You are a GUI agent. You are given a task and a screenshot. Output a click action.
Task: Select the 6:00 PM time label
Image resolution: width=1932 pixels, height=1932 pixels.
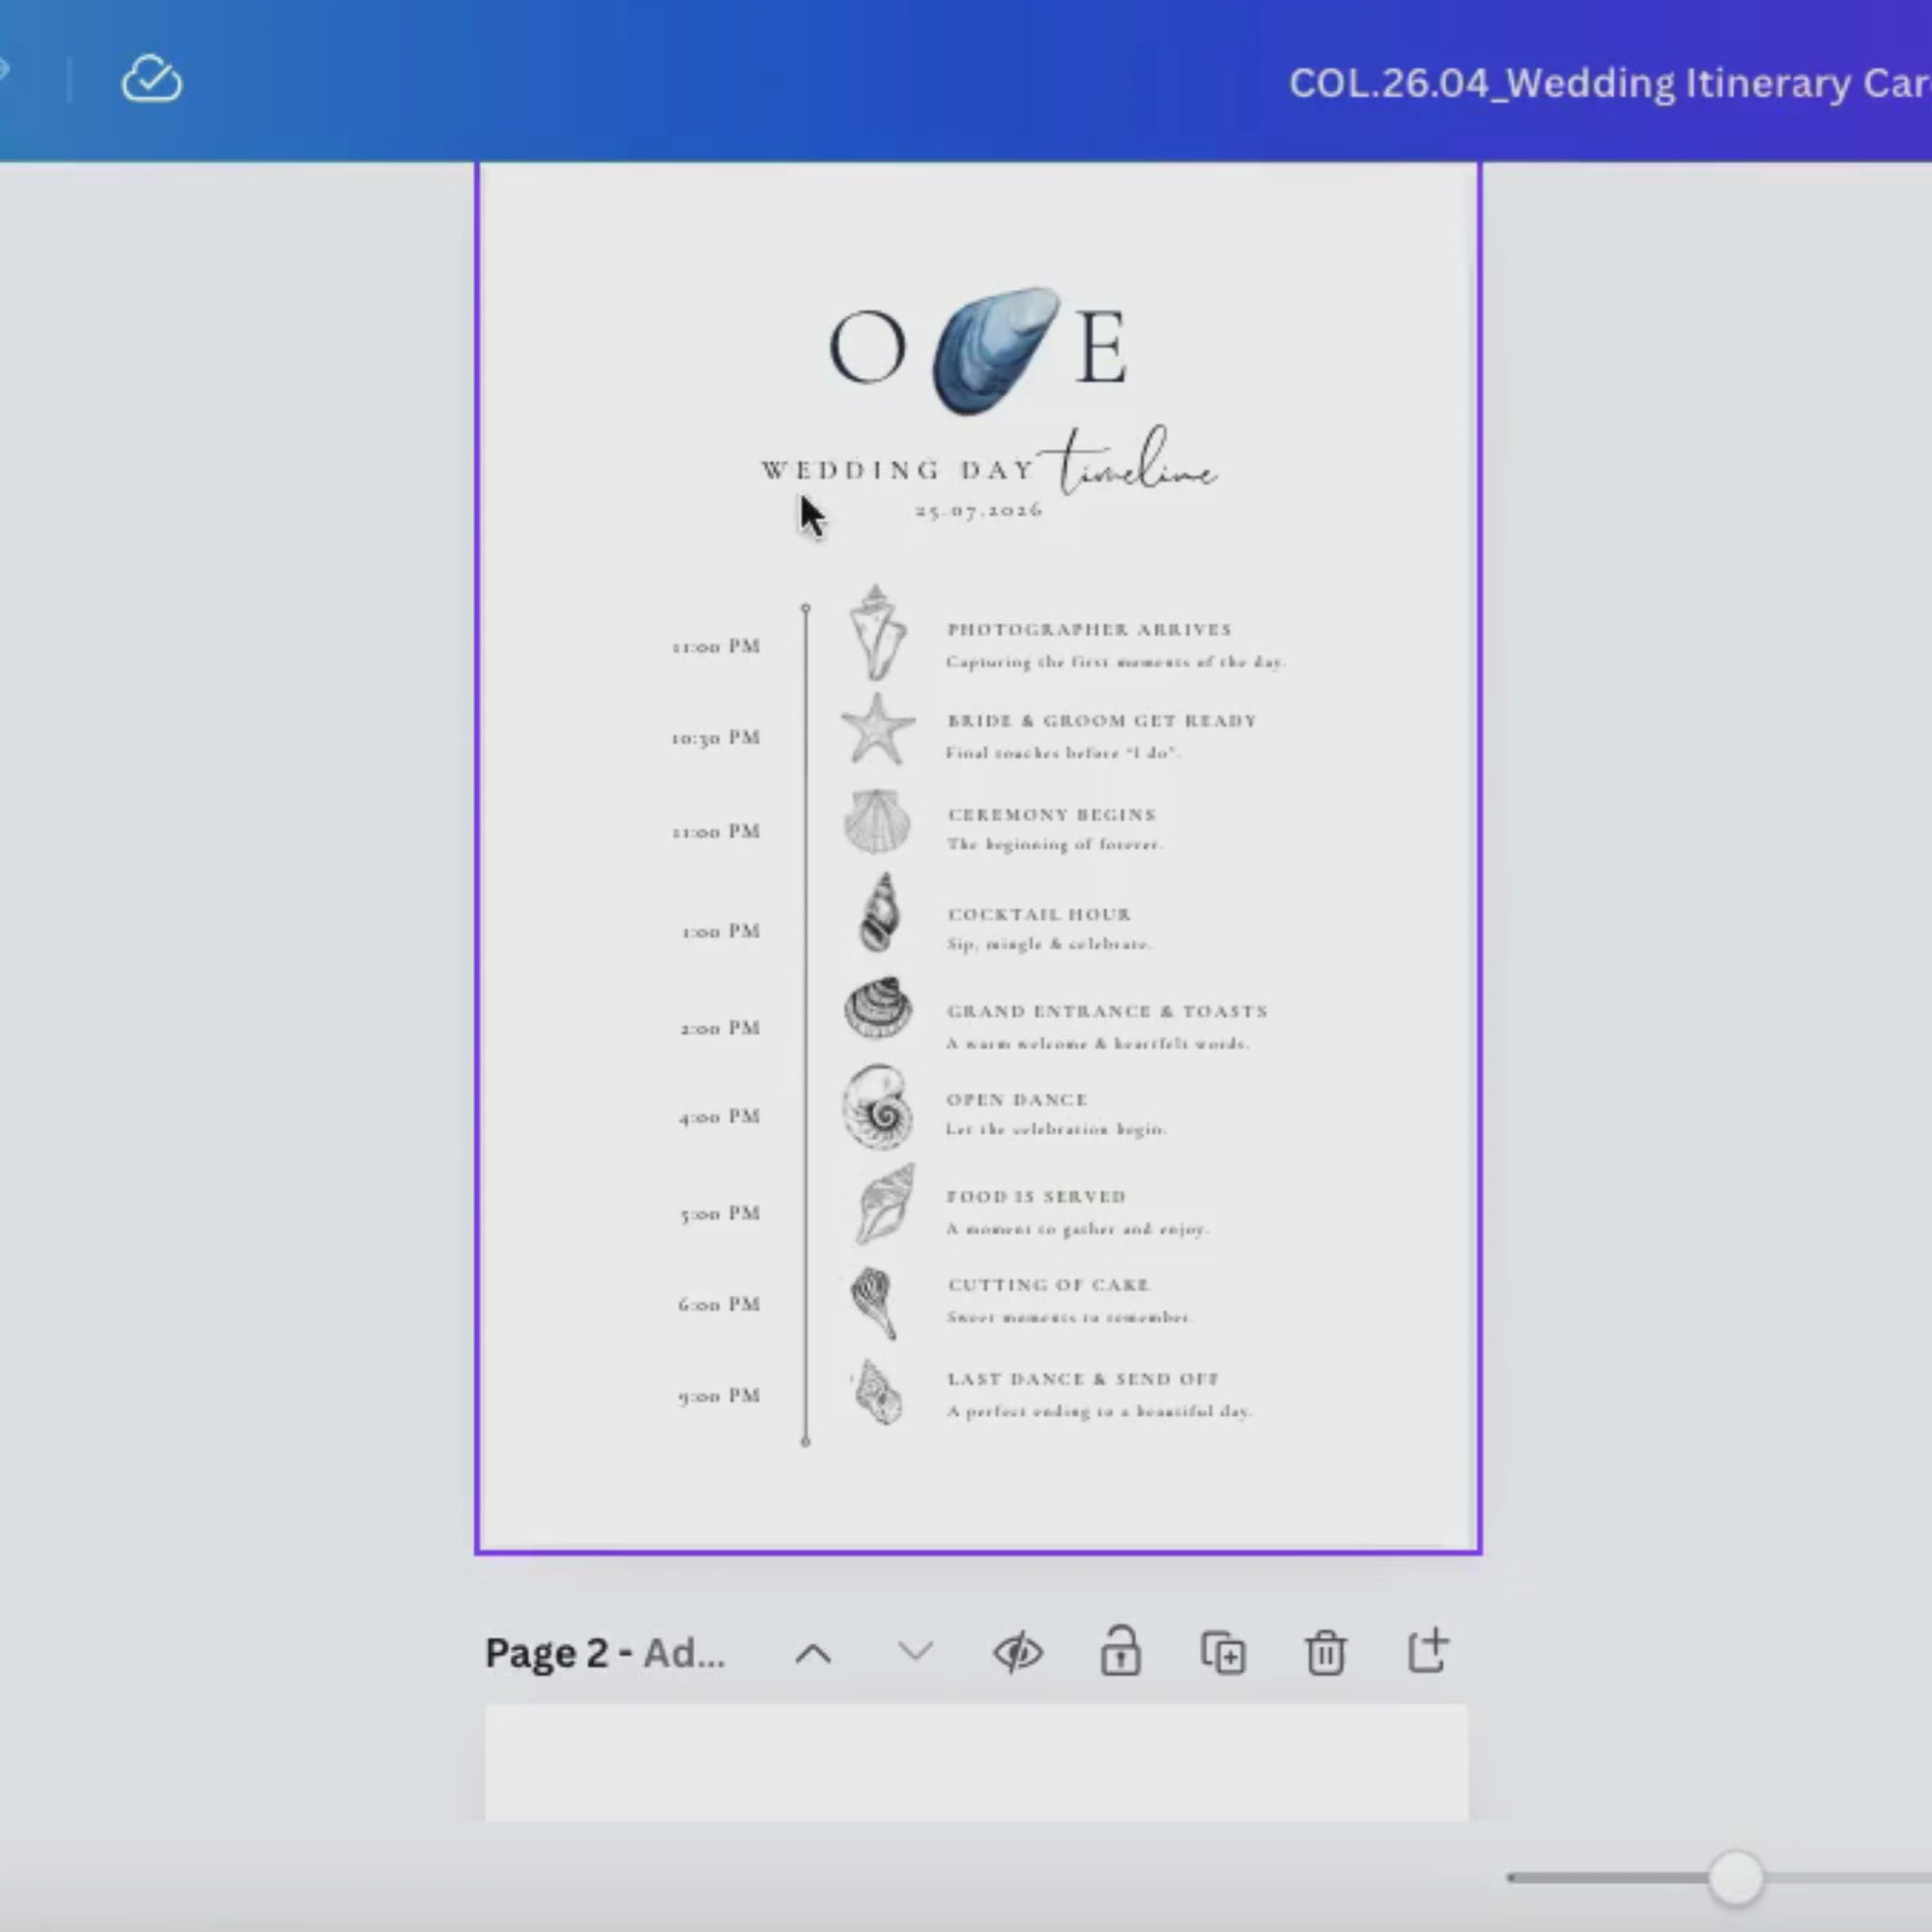coord(719,1304)
